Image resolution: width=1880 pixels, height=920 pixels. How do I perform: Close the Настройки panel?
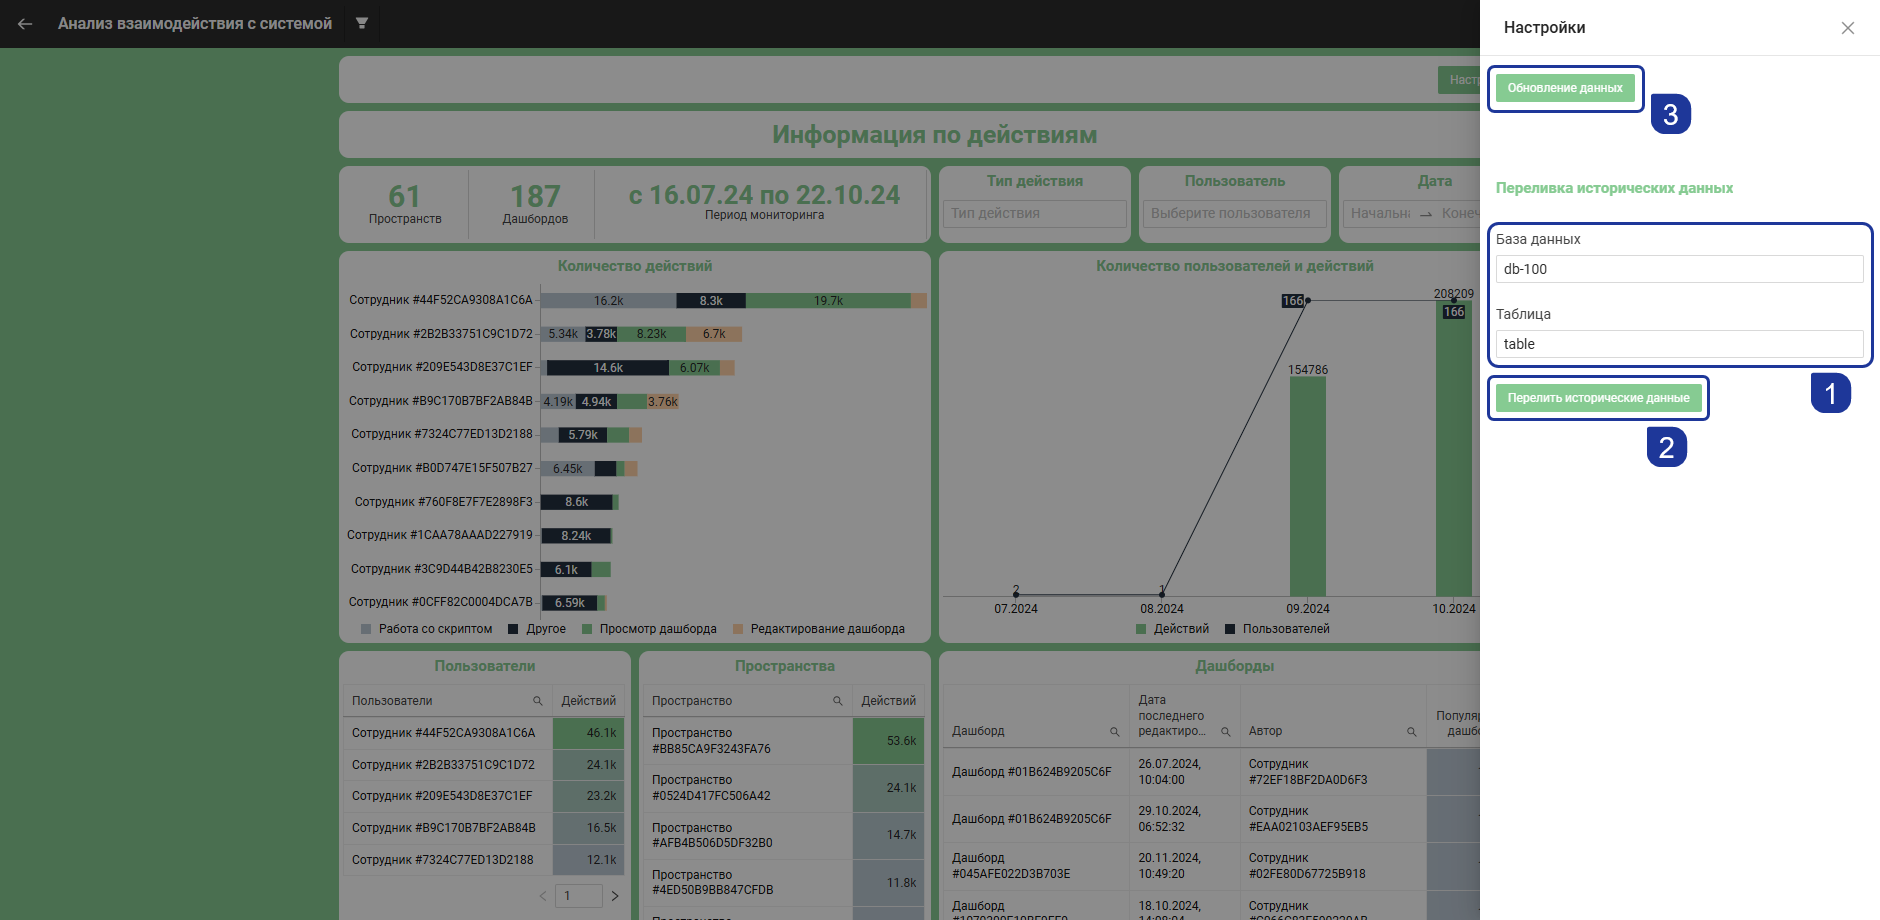(1848, 28)
